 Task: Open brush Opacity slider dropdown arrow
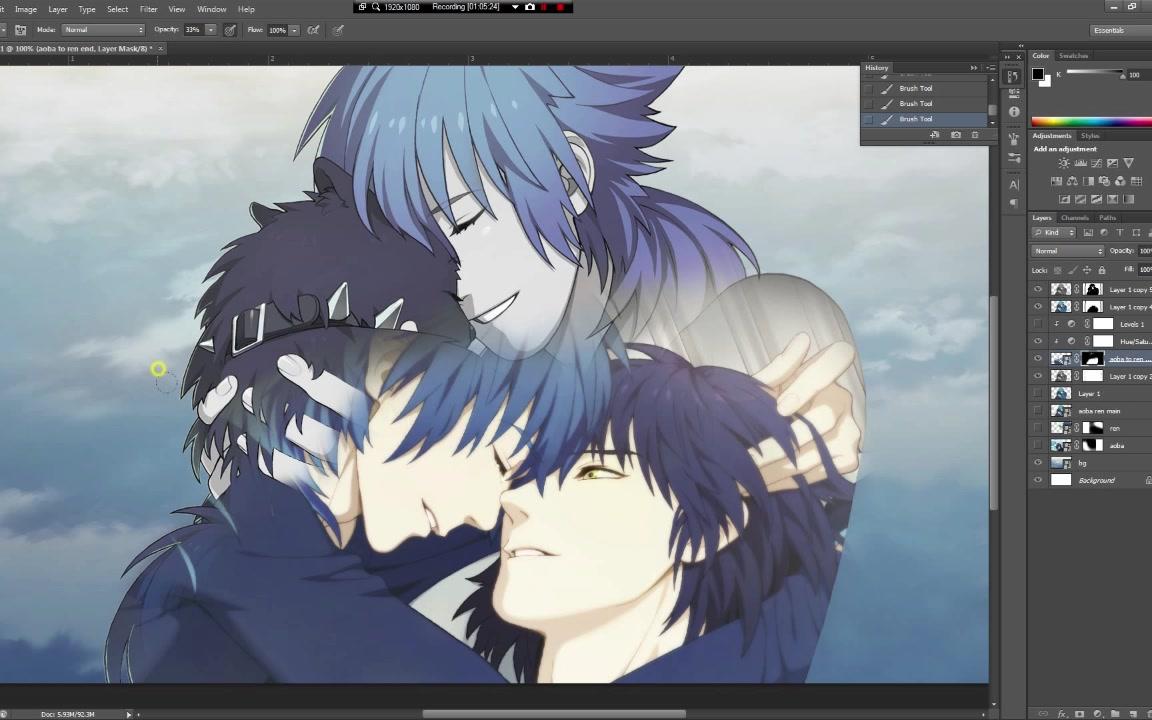tap(211, 30)
